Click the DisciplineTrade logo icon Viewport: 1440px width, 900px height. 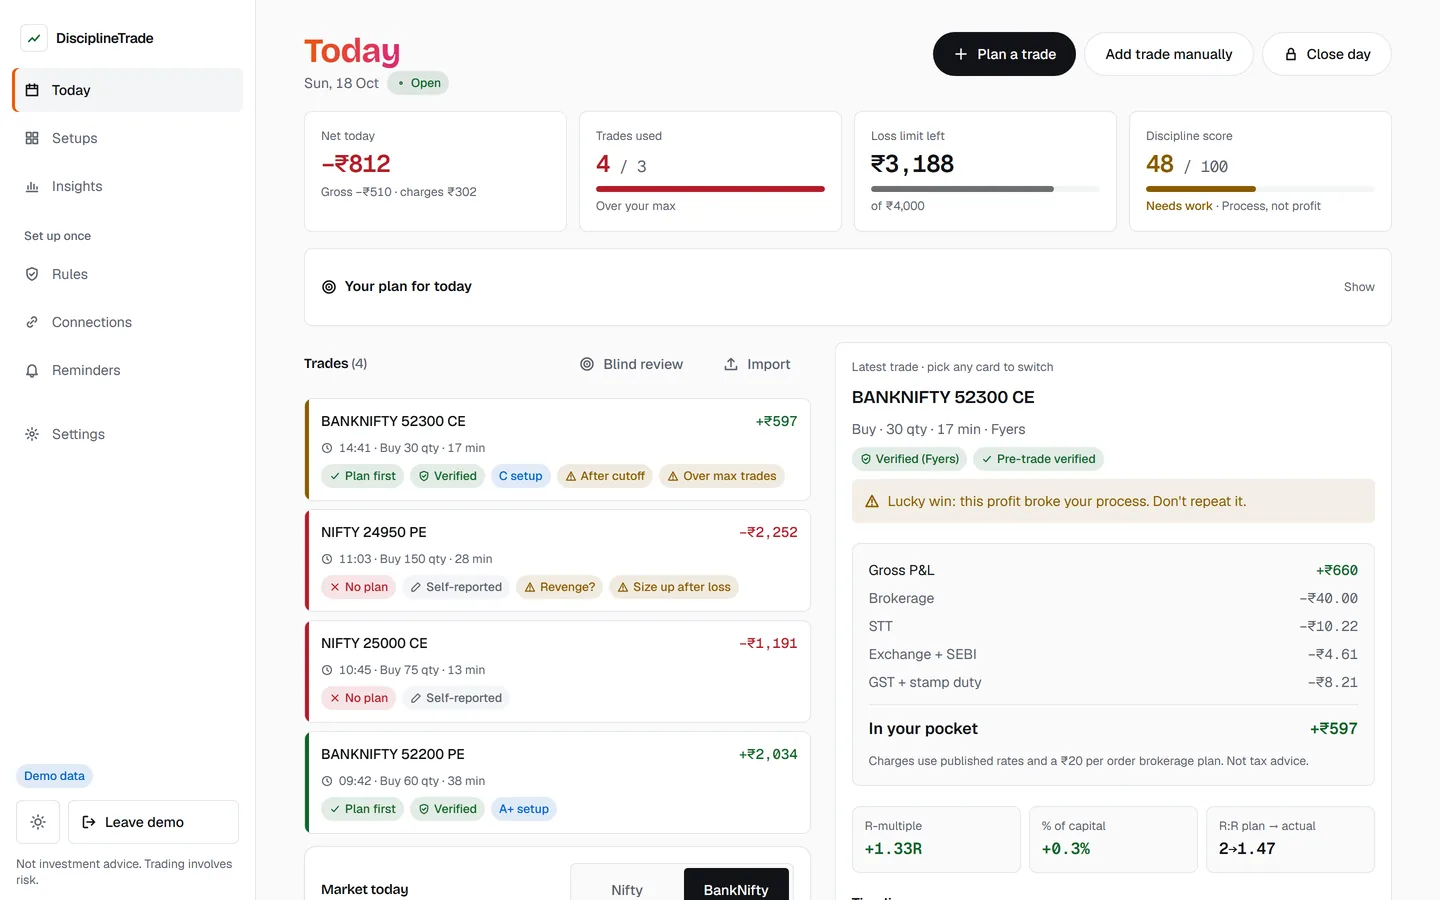pos(34,38)
